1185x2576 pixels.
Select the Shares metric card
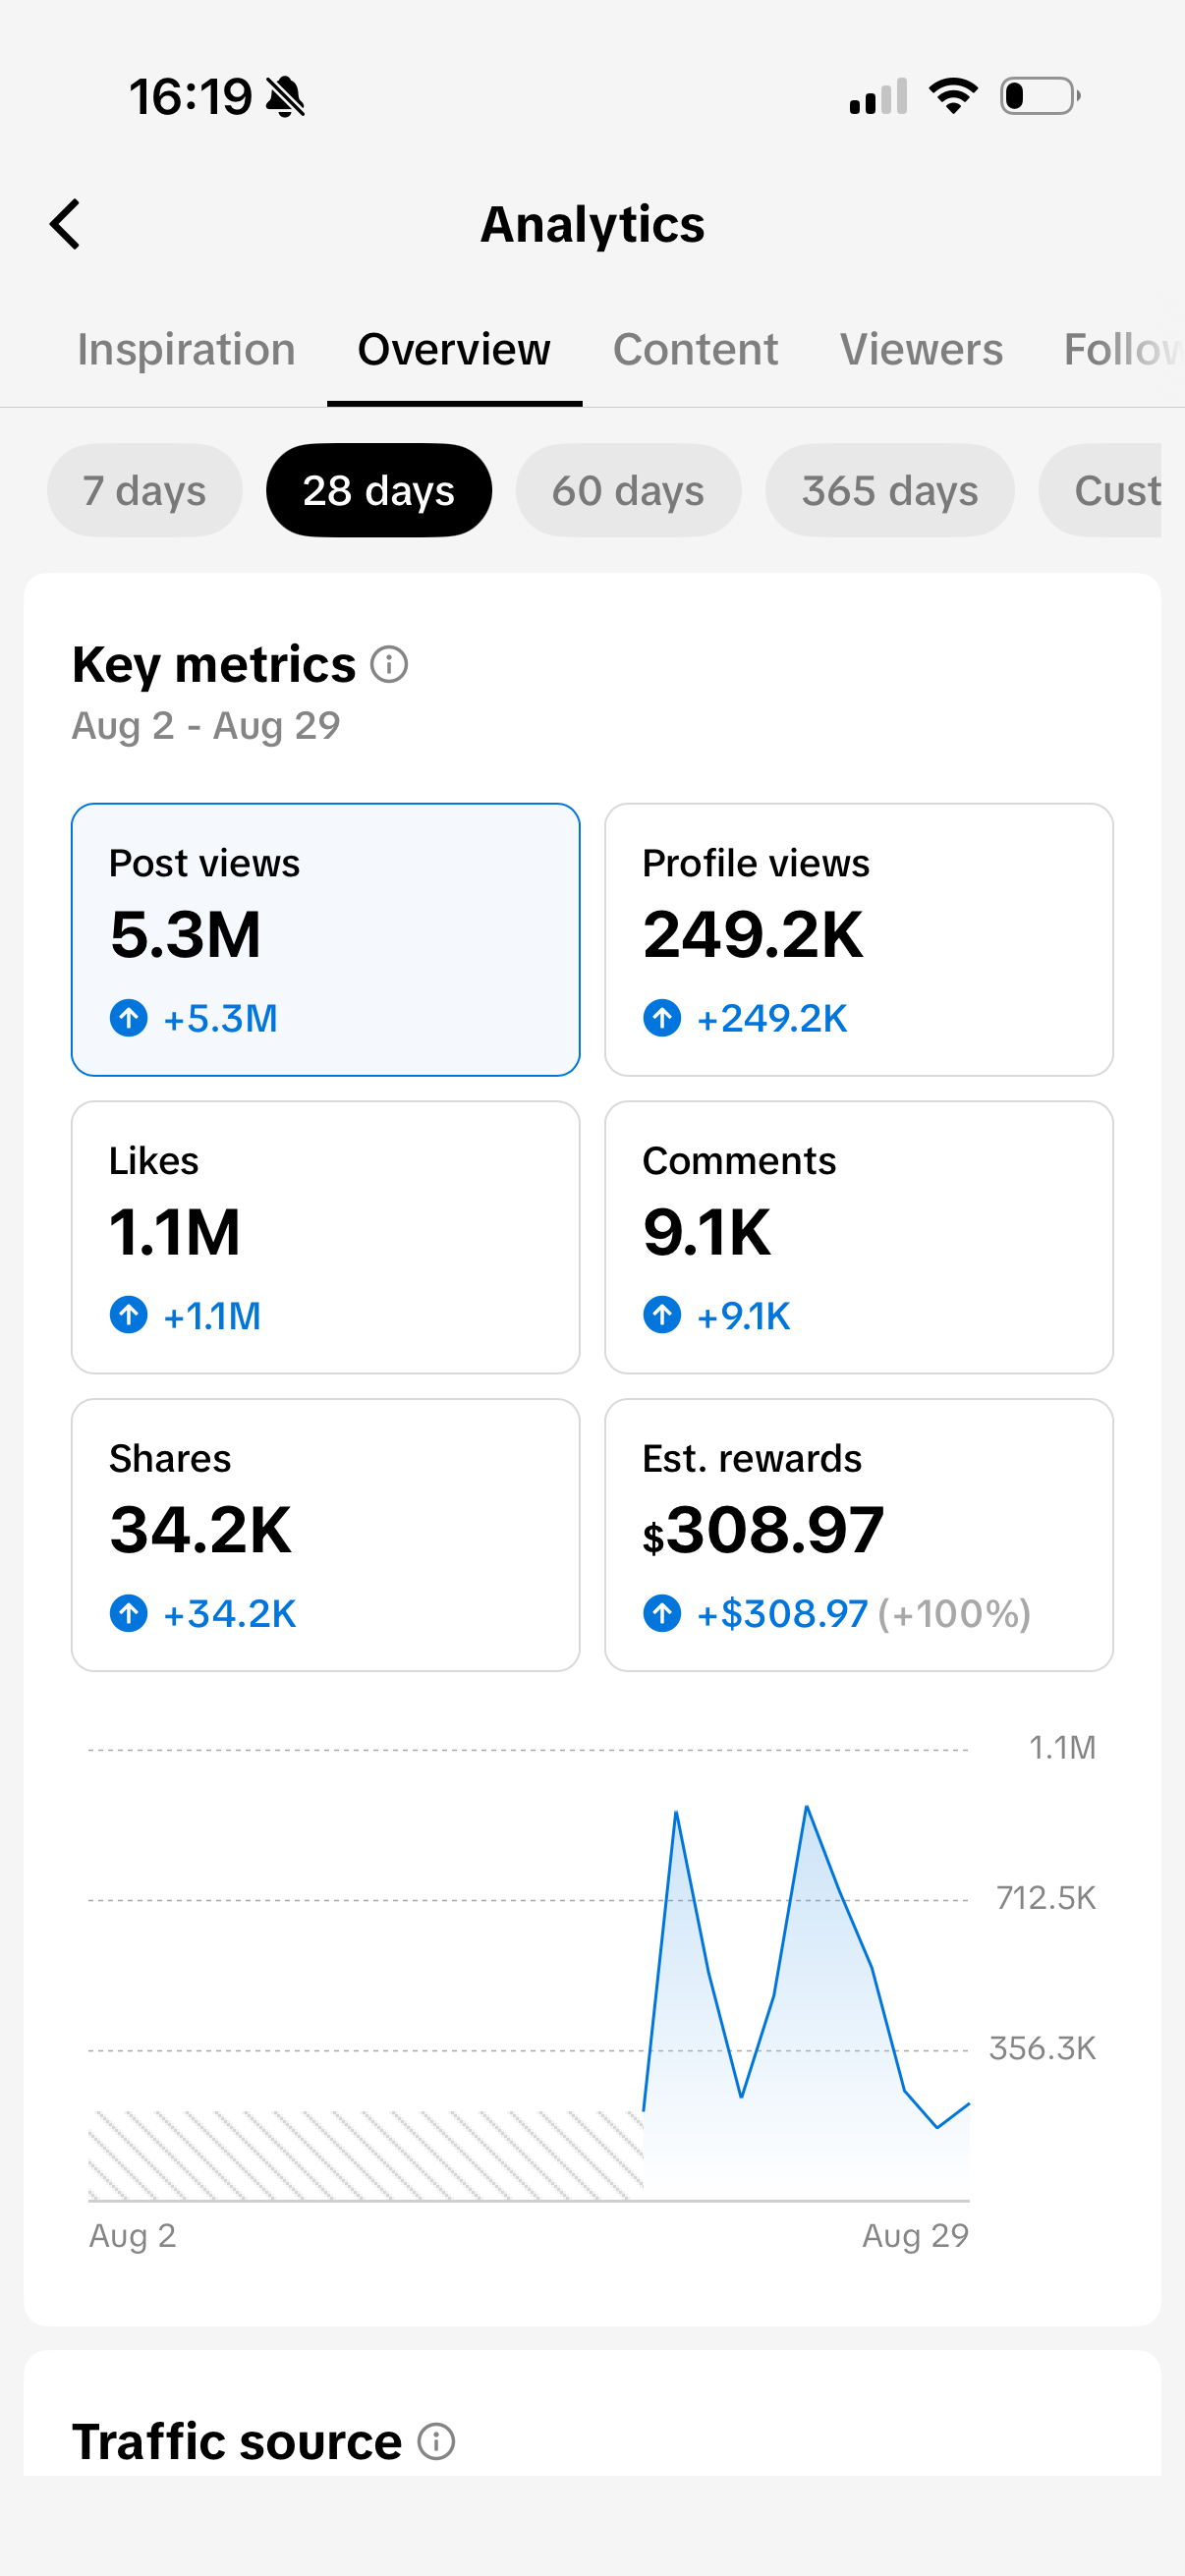(x=325, y=1534)
